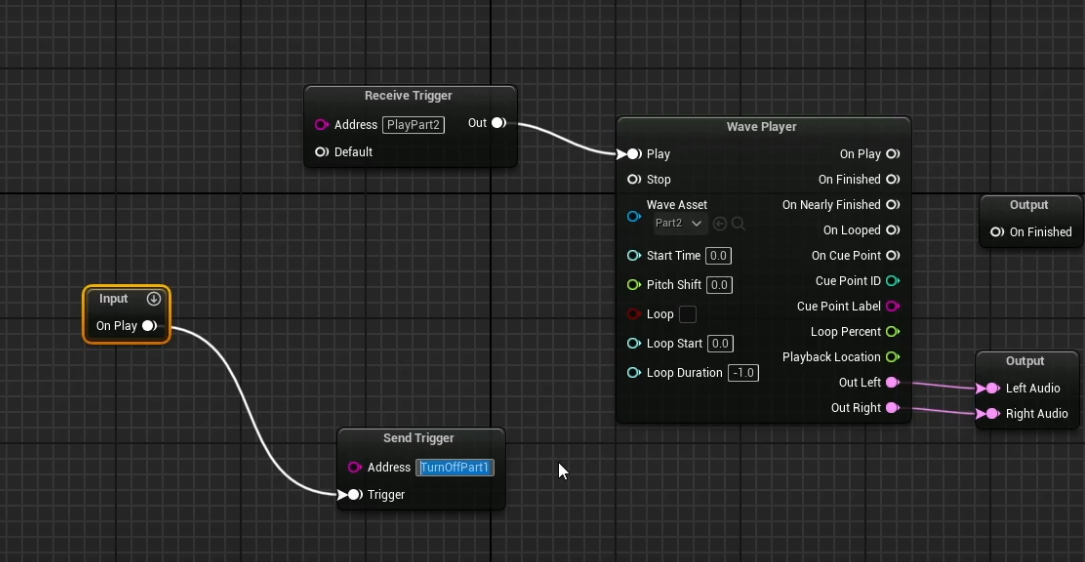Click the Wave Player On Finished output pin

[x=893, y=180]
